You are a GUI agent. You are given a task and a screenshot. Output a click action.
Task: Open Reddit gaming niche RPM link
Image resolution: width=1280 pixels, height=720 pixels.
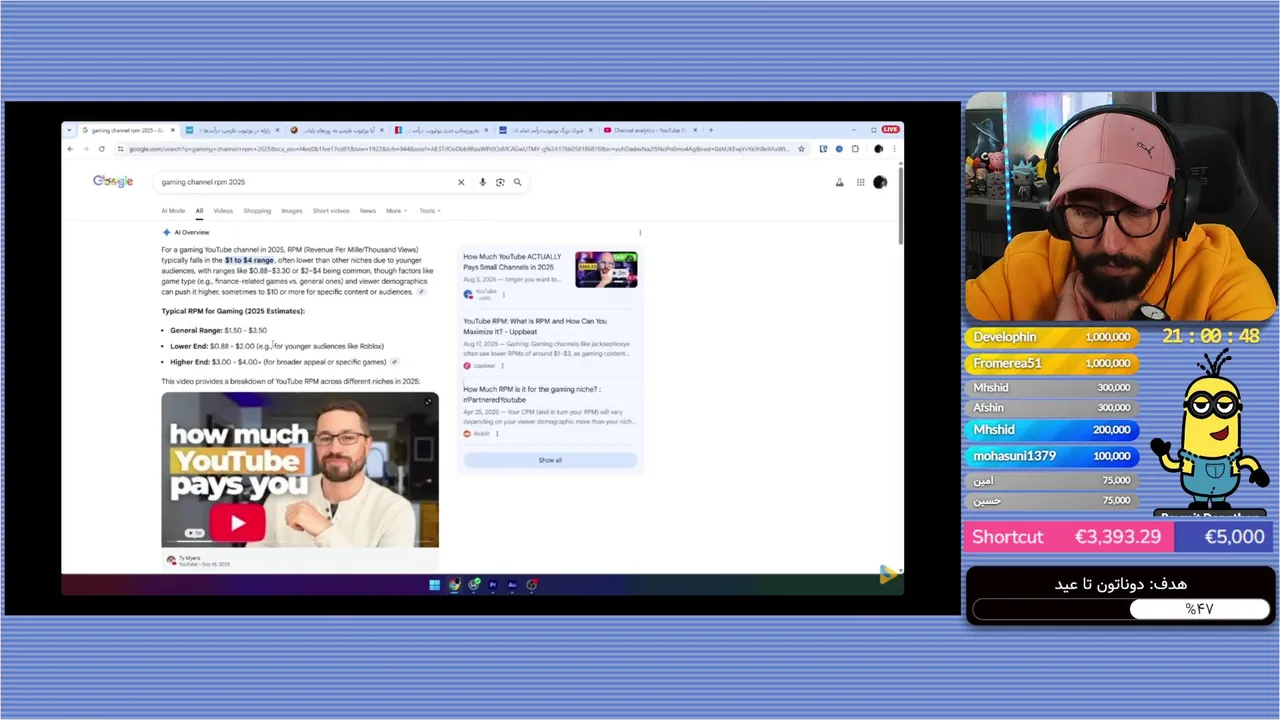tap(531, 394)
